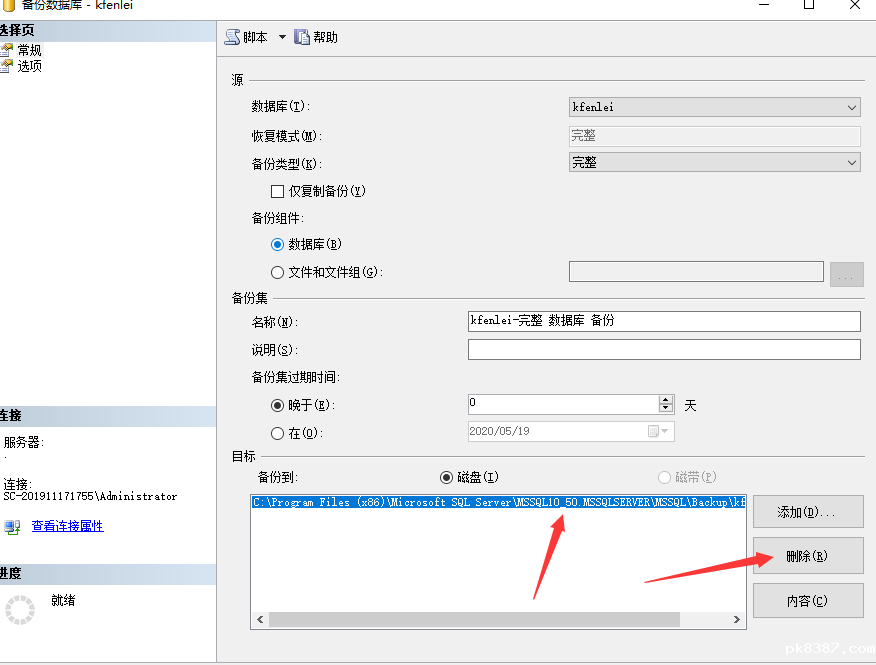Select the 常规 page icon
Image resolution: width=876 pixels, height=665 pixels.
coord(7,50)
